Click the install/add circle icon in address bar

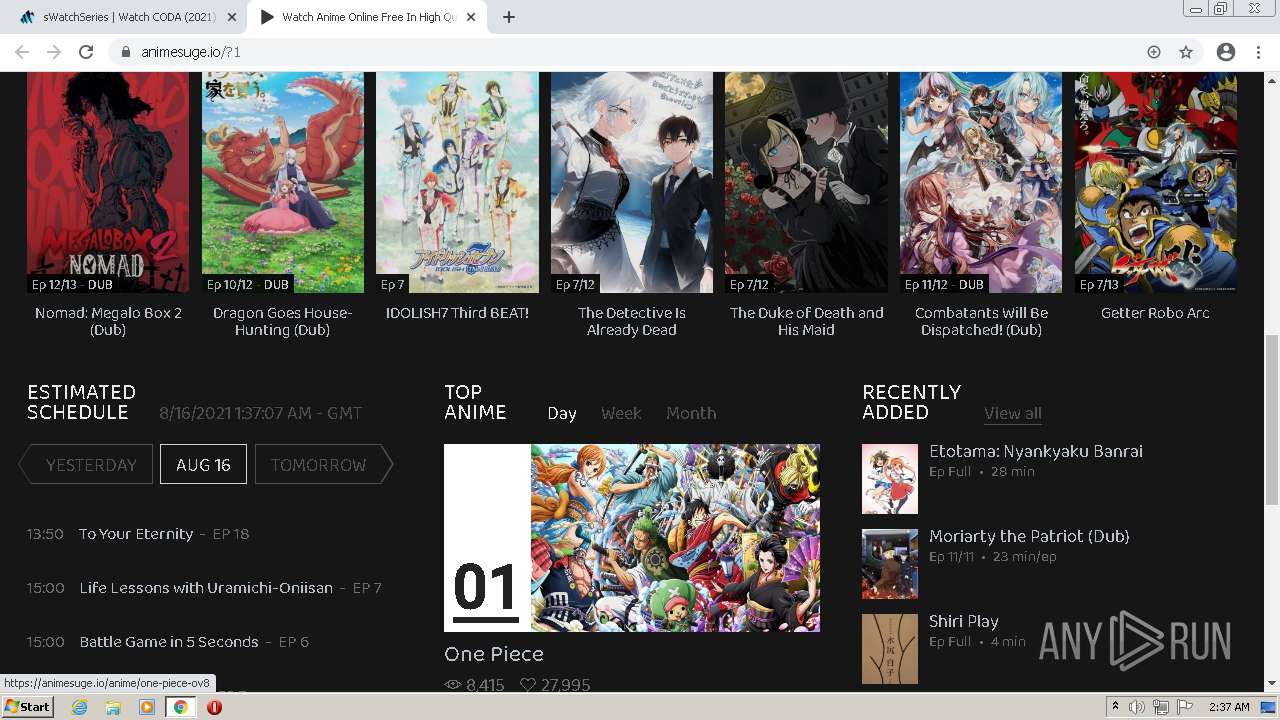pyautogui.click(x=1154, y=52)
